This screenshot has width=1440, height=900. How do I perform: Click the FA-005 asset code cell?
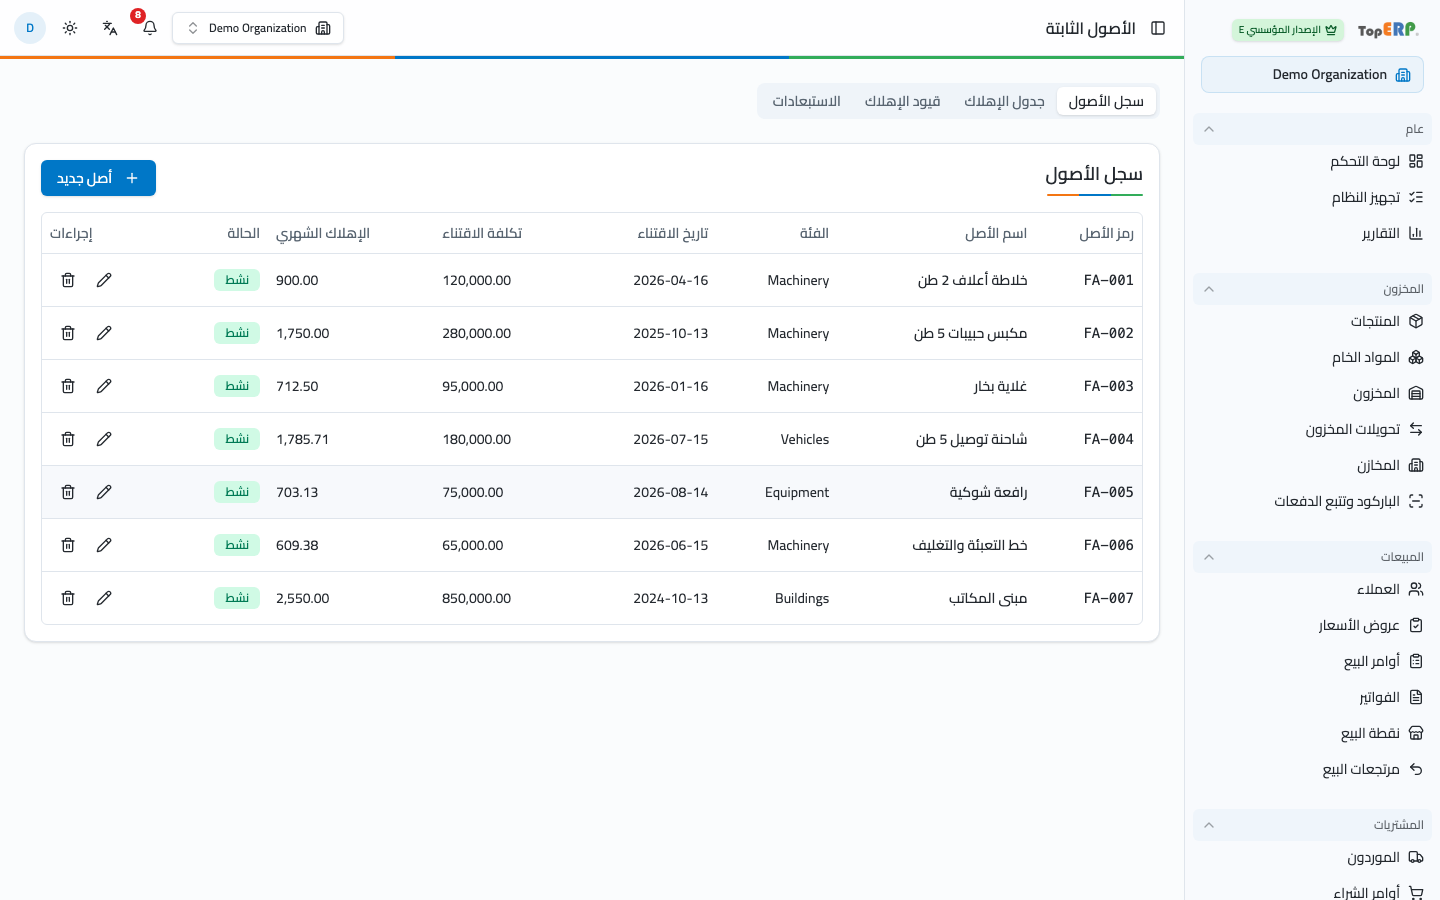click(x=1108, y=492)
